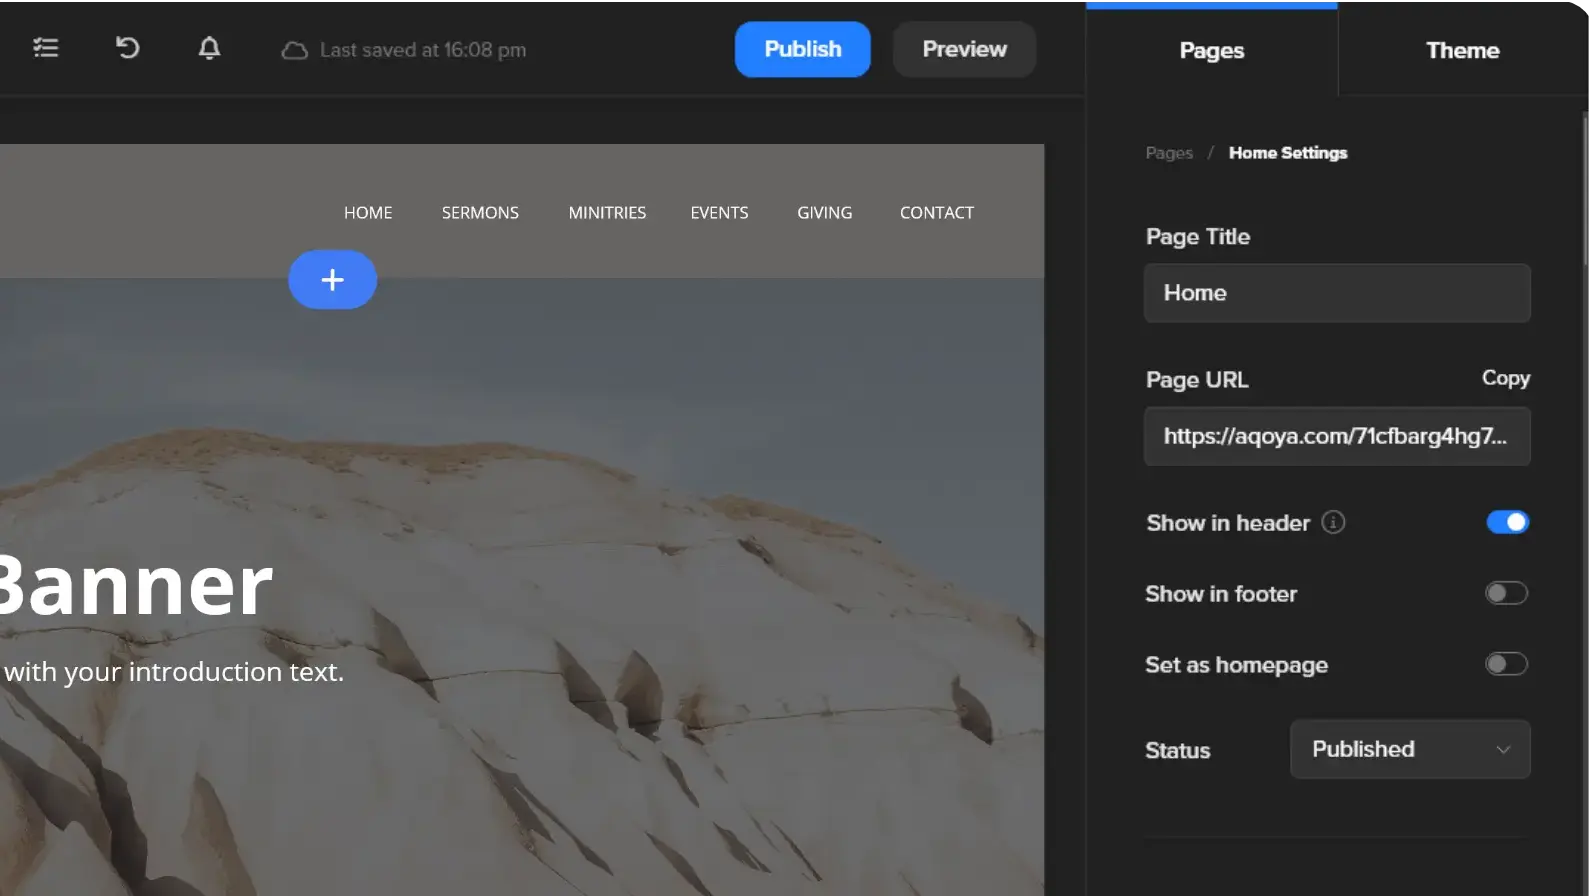
Task: Open notifications bell icon
Action: (209, 48)
